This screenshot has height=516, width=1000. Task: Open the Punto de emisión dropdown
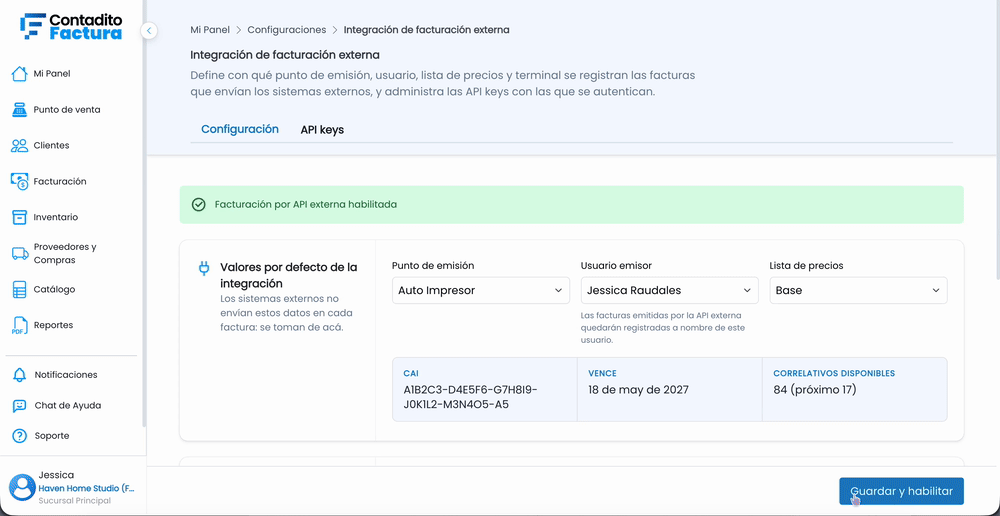[x=481, y=290]
